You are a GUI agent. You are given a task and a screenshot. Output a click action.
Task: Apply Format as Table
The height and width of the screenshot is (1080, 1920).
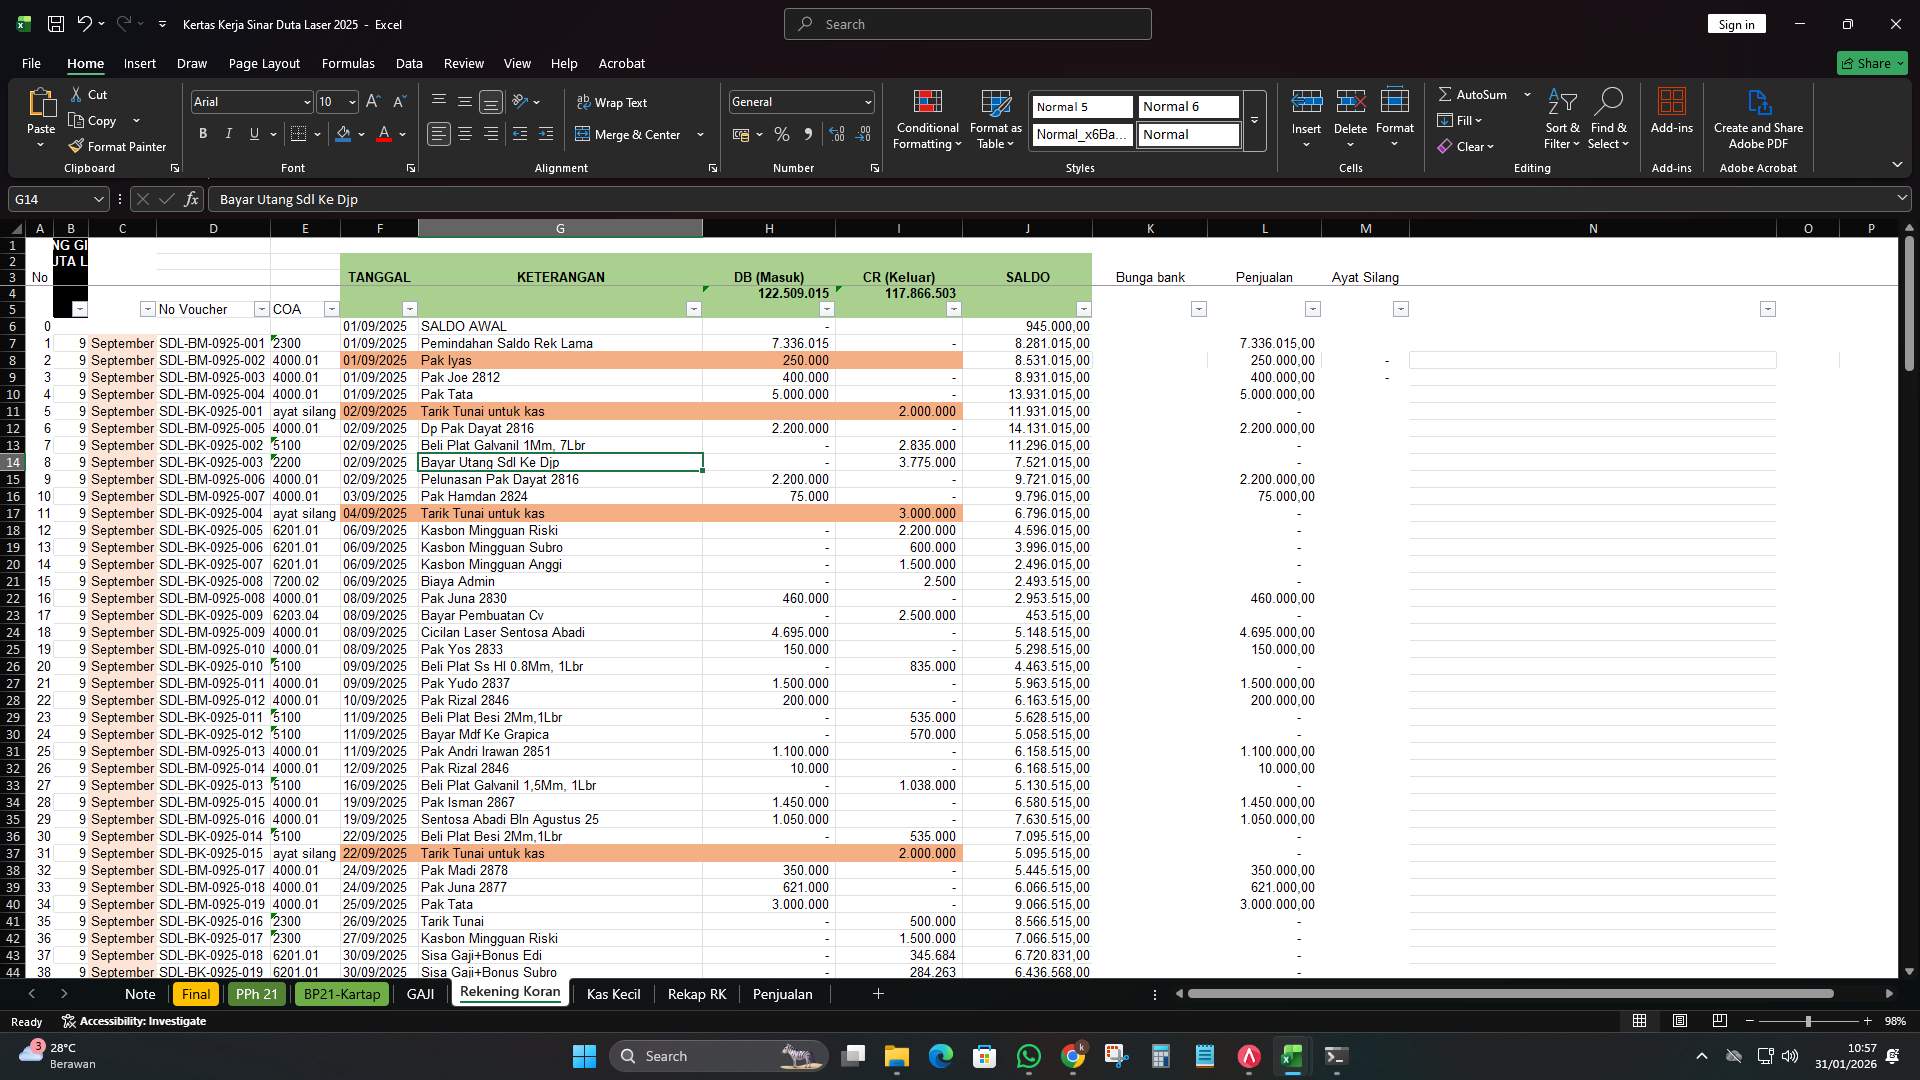click(995, 118)
